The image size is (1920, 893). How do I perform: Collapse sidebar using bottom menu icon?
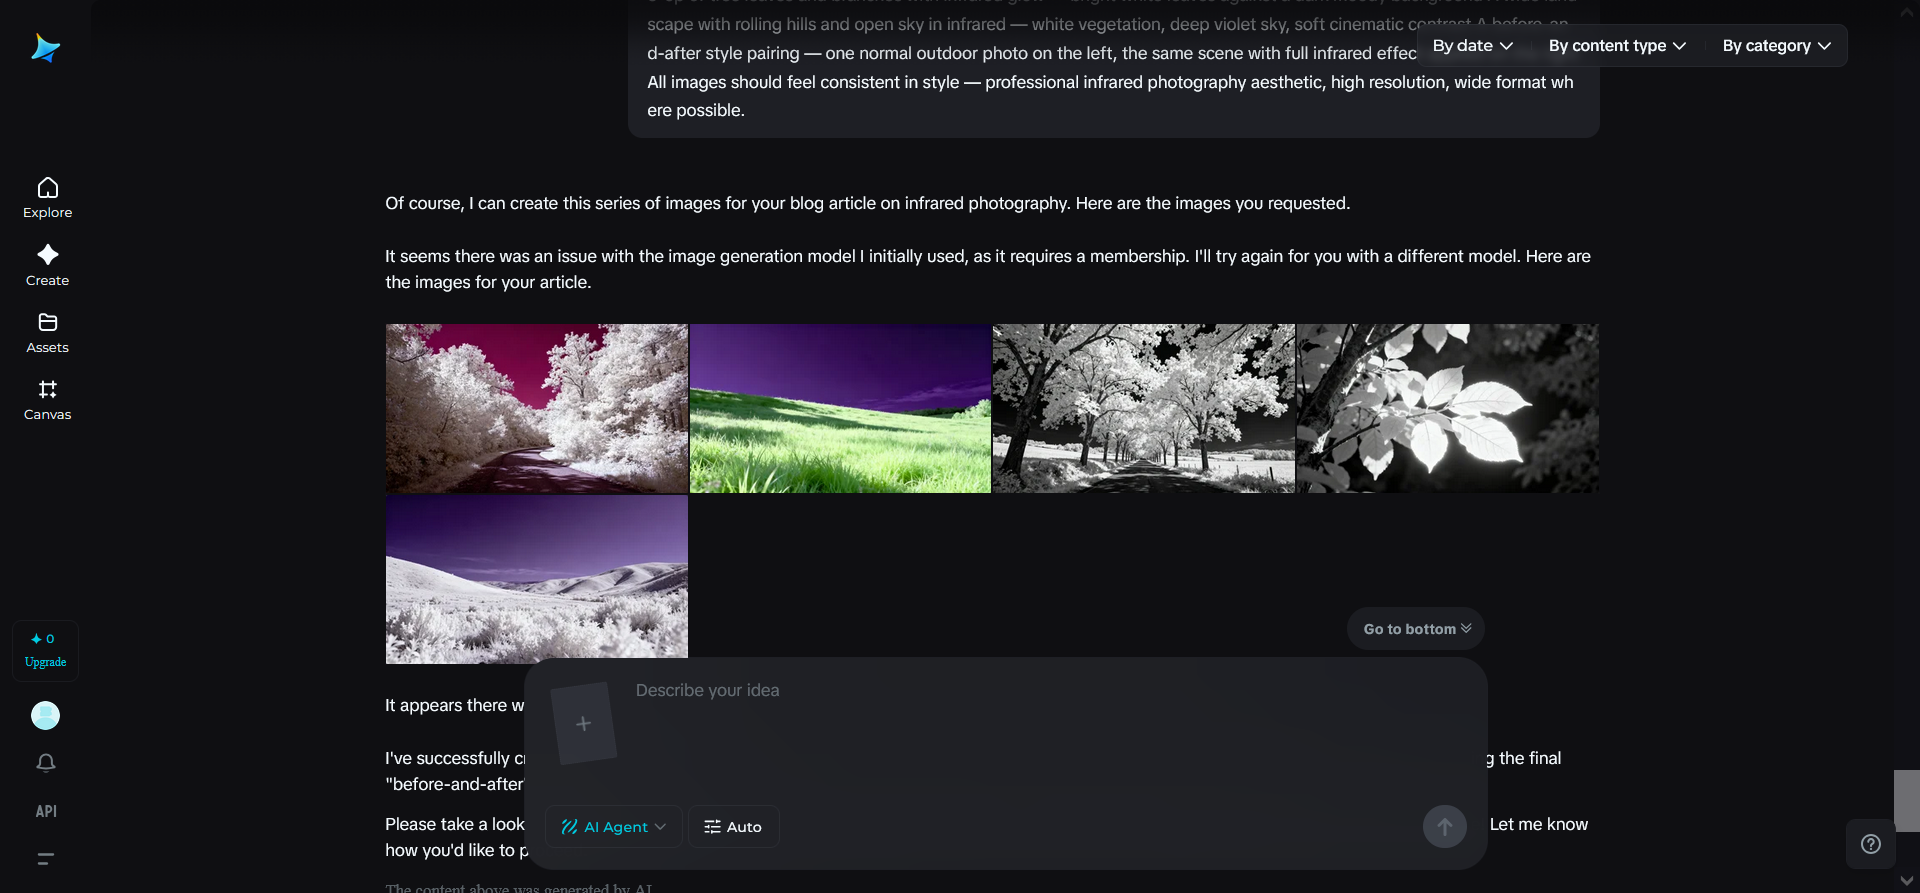tap(46, 858)
